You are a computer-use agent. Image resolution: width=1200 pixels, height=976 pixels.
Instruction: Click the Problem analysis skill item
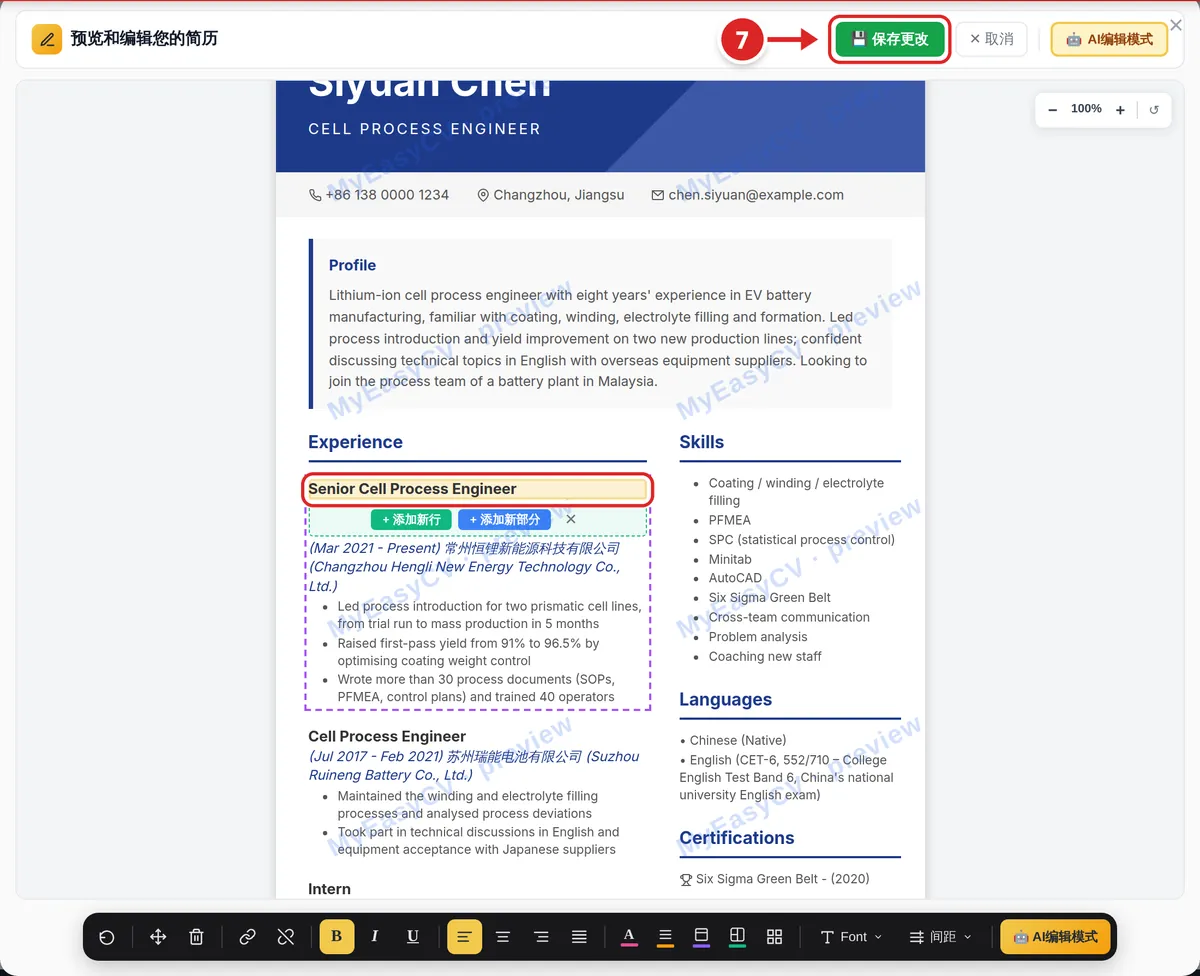click(x=758, y=637)
